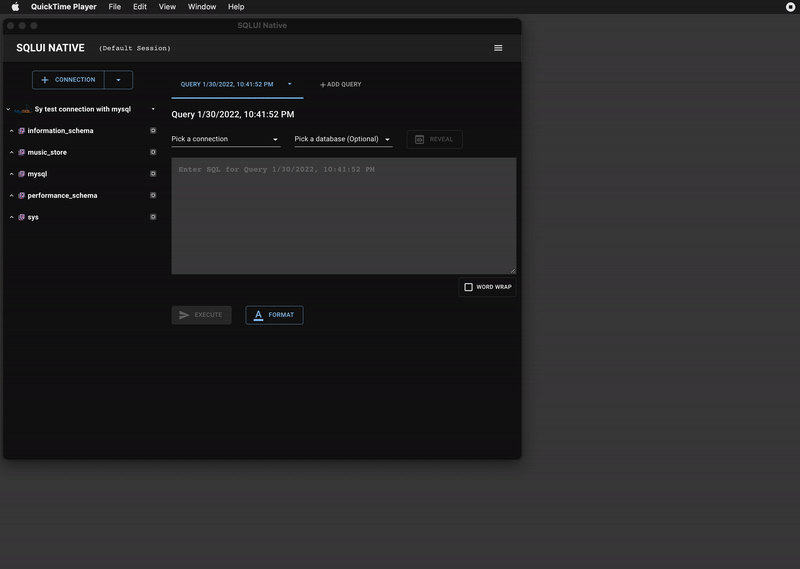The width and height of the screenshot is (800, 569).
Task: Expand the performance_schema database node
Action: pos(11,195)
